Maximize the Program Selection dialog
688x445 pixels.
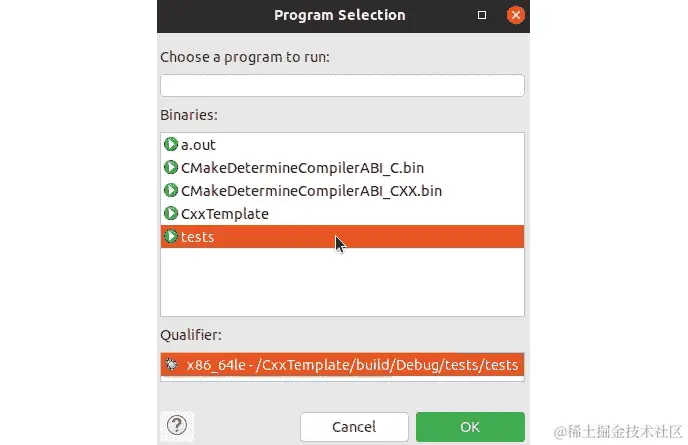(482, 15)
